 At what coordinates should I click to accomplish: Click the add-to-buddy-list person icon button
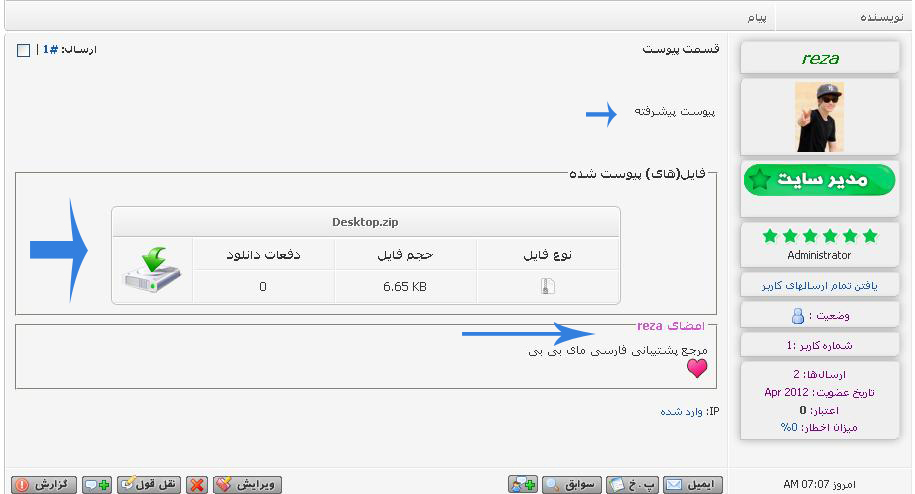click(523, 485)
